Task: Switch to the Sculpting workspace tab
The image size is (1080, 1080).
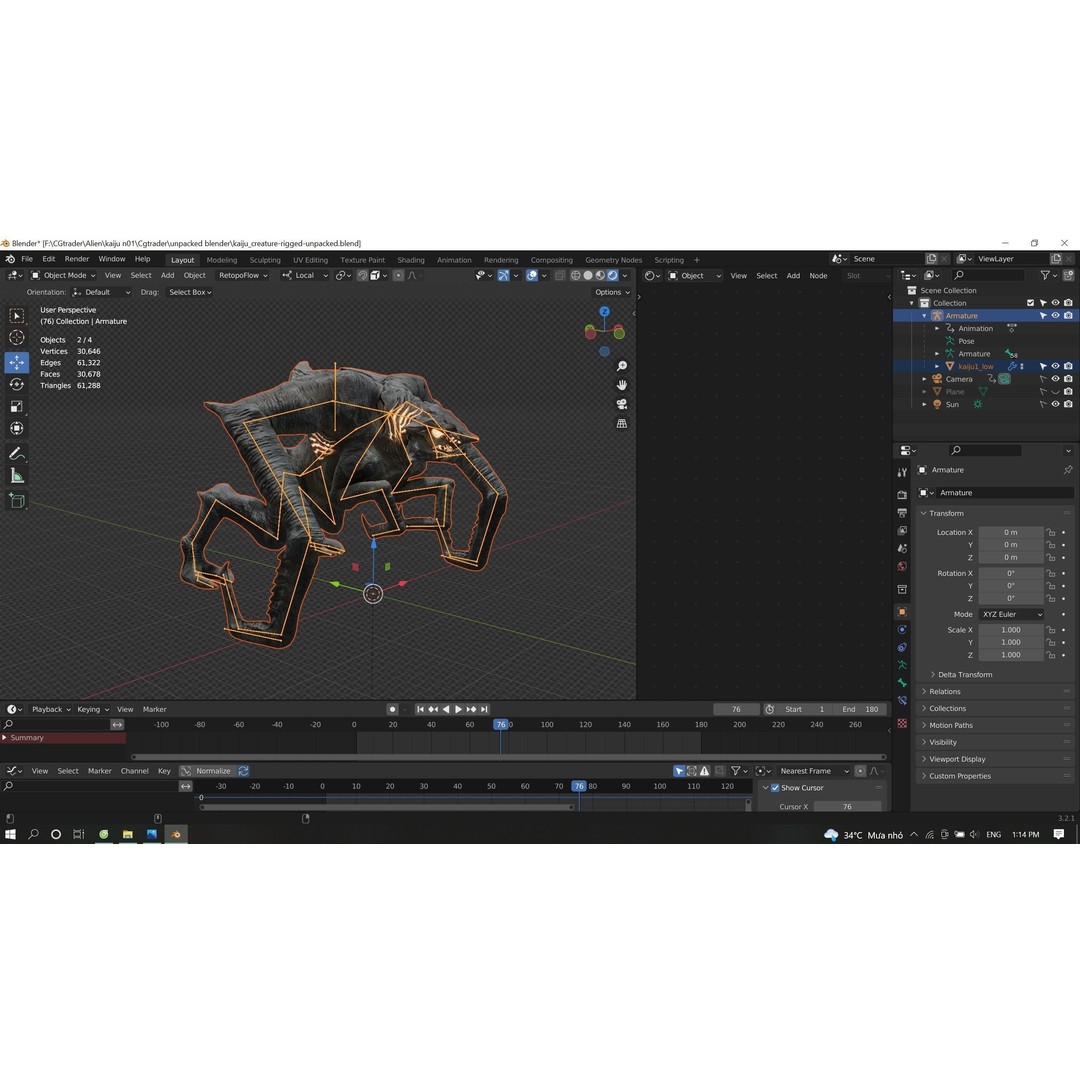Action: tap(264, 260)
